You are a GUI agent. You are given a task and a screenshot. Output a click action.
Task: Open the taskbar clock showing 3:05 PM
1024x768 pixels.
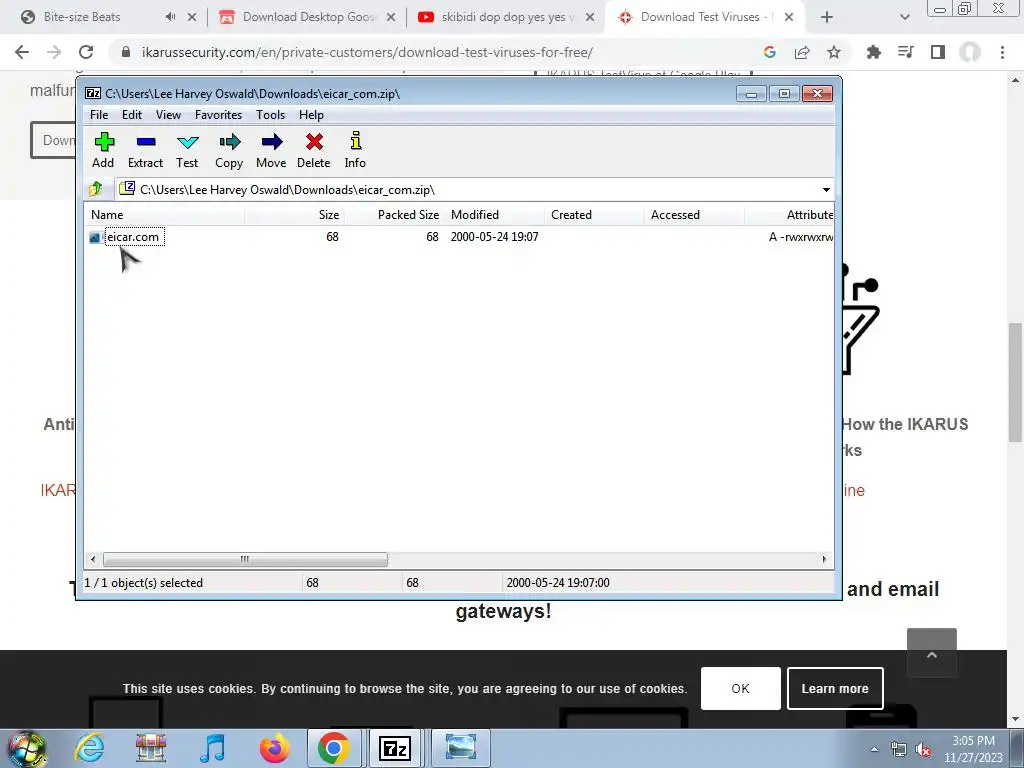click(x=973, y=749)
